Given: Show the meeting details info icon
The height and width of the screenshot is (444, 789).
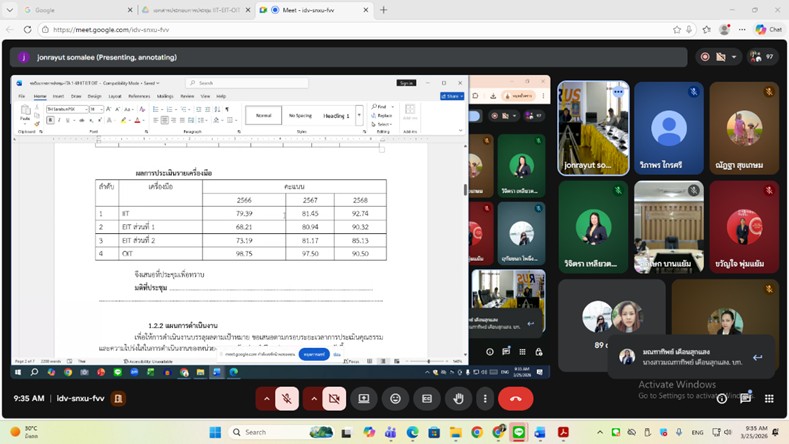Looking at the screenshot, I should pyautogui.click(x=721, y=399).
